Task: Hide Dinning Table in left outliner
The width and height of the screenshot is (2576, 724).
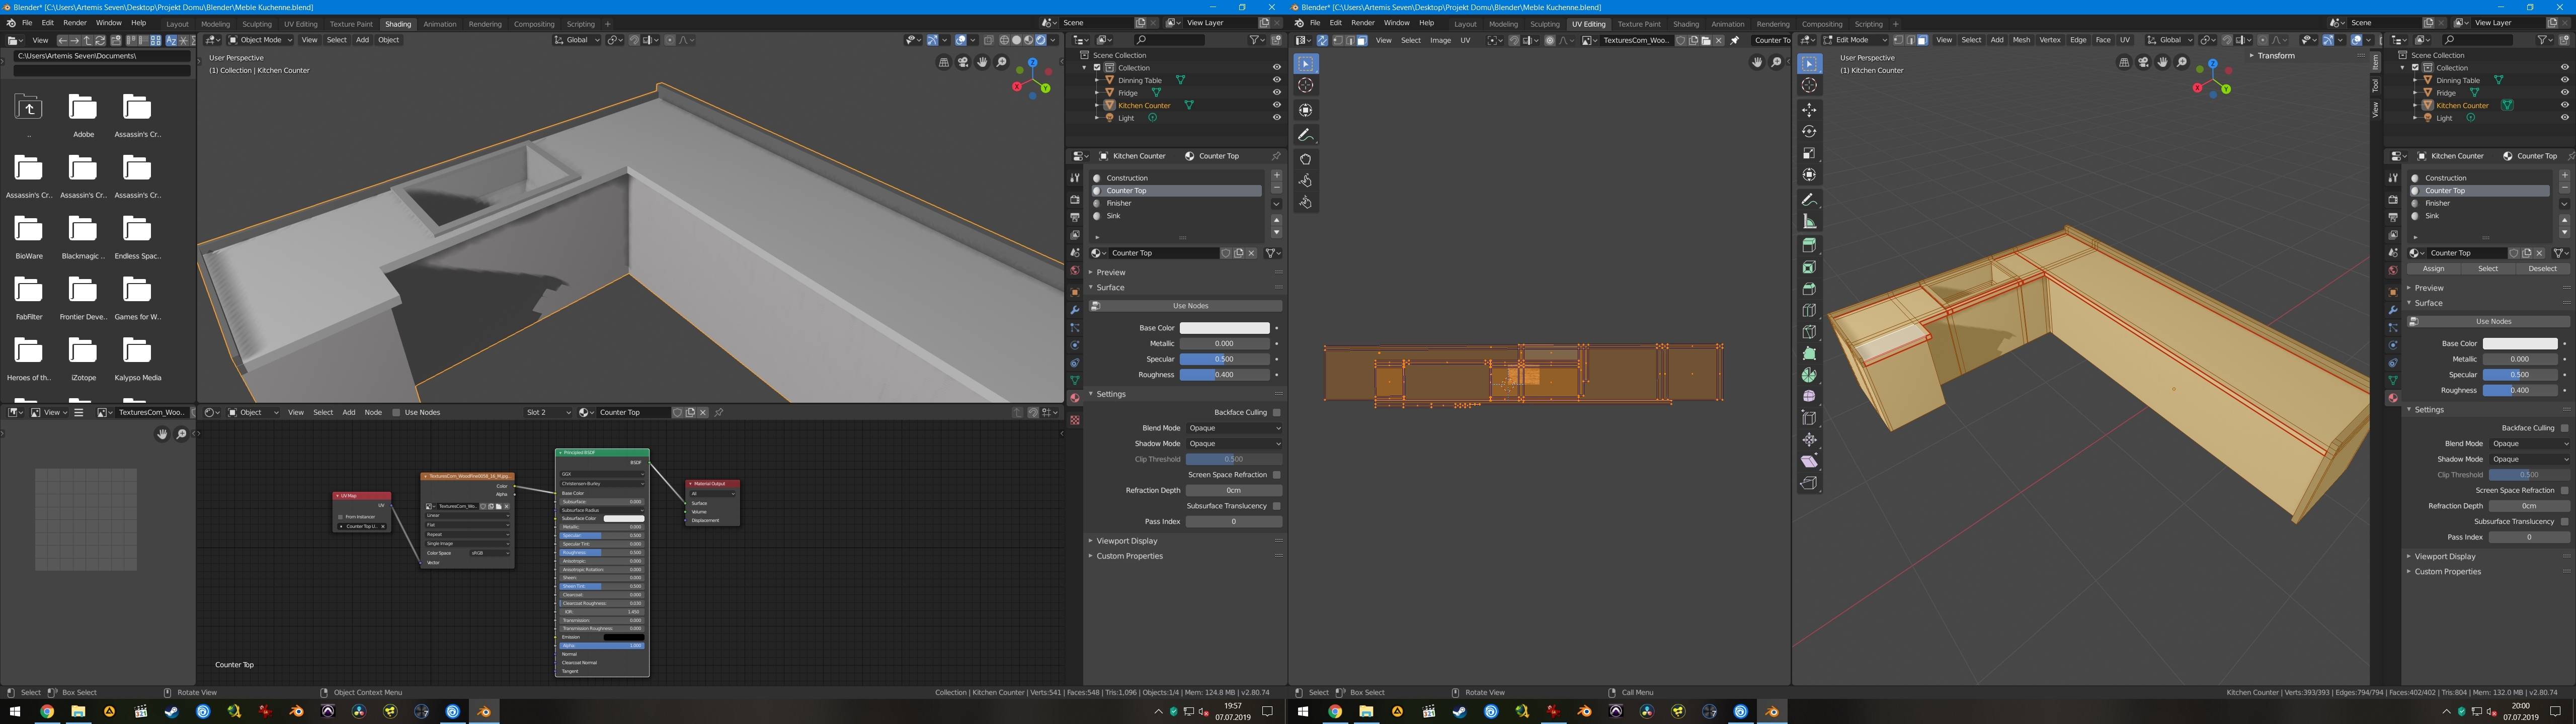Action: click(x=1276, y=80)
